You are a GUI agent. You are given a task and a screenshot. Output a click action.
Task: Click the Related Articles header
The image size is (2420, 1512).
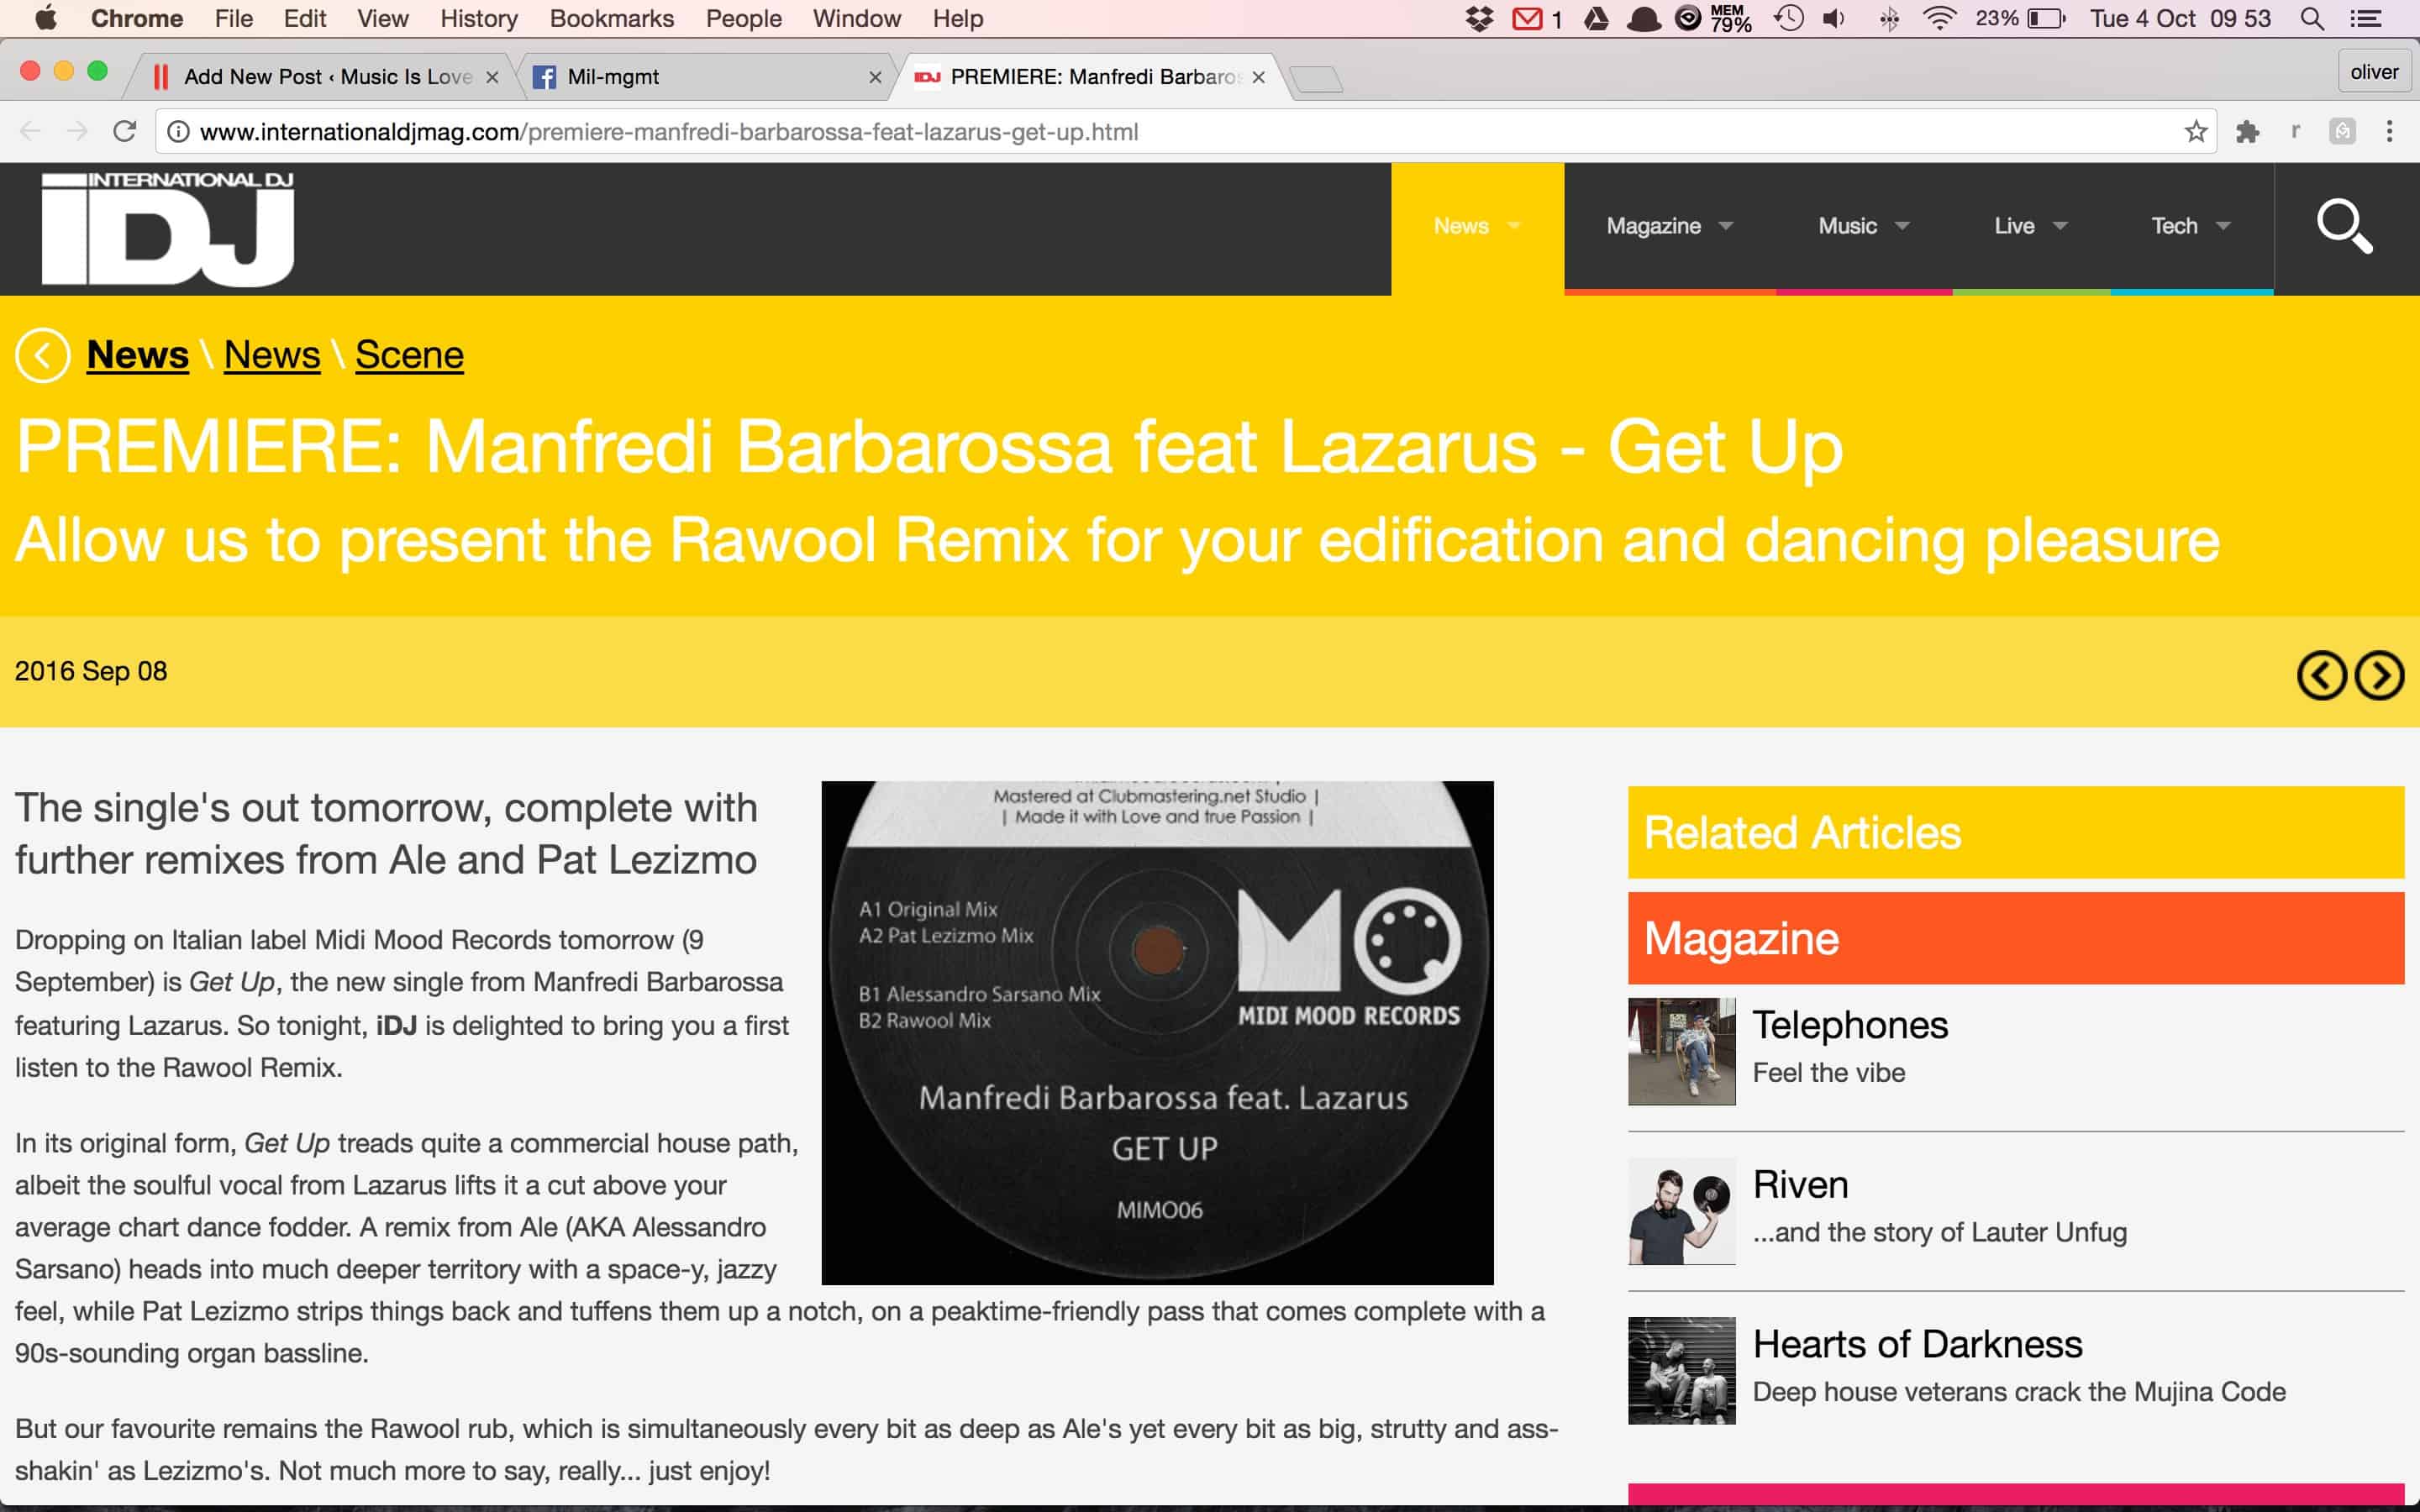pyautogui.click(x=2016, y=833)
